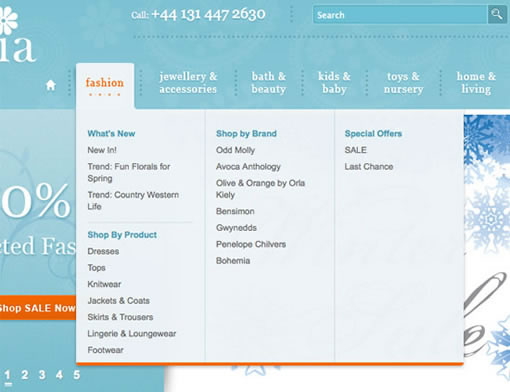Image resolution: width=510 pixels, height=392 pixels.
Task: Open the home & living menu
Action: tap(476, 83)
